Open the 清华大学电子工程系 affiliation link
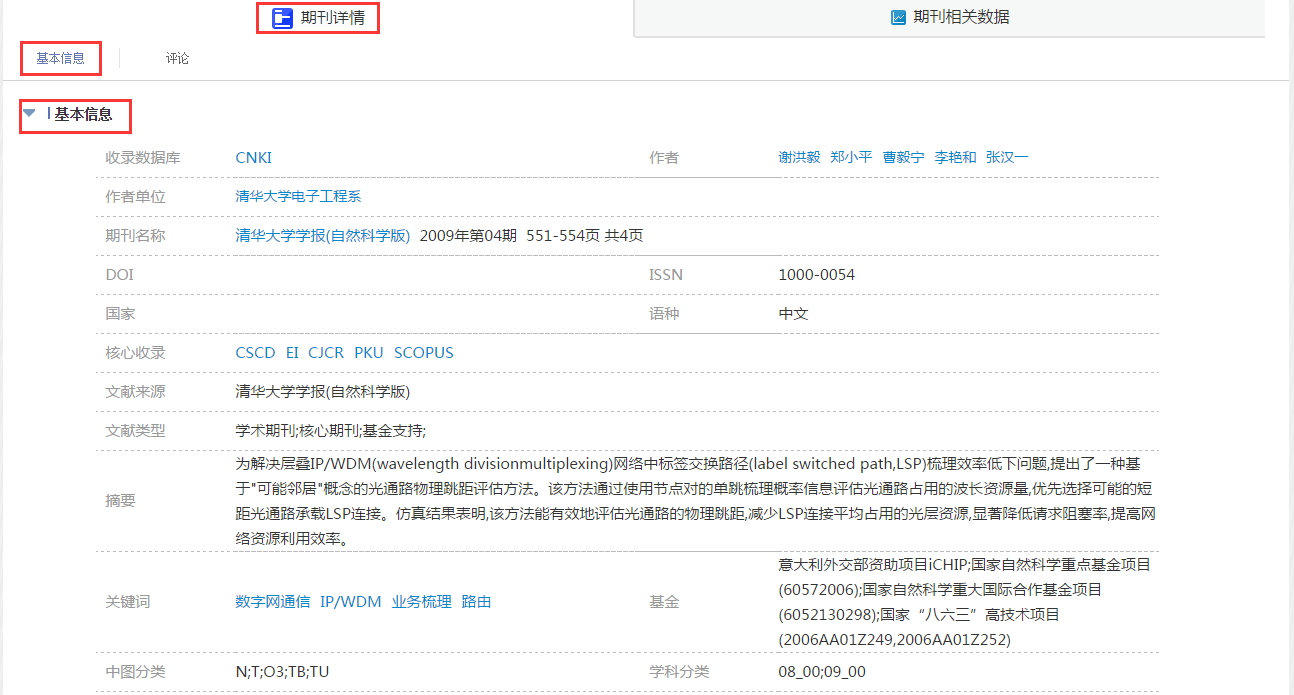The height and width of the screenshot is (695, 1294). (x=298, y=197)
